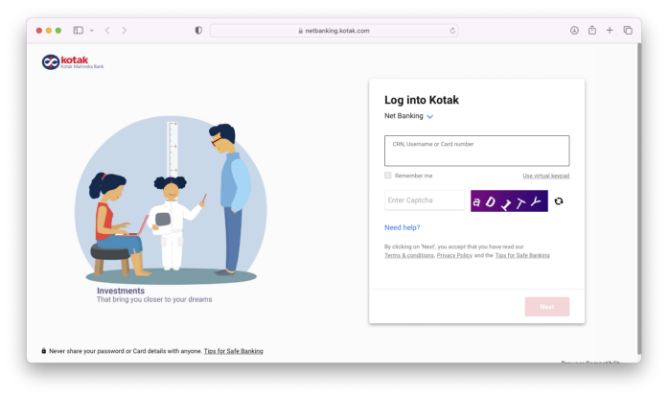Go forward with the browser forward arrow
This screenshot has height=398, width=668.
point(124,30)
